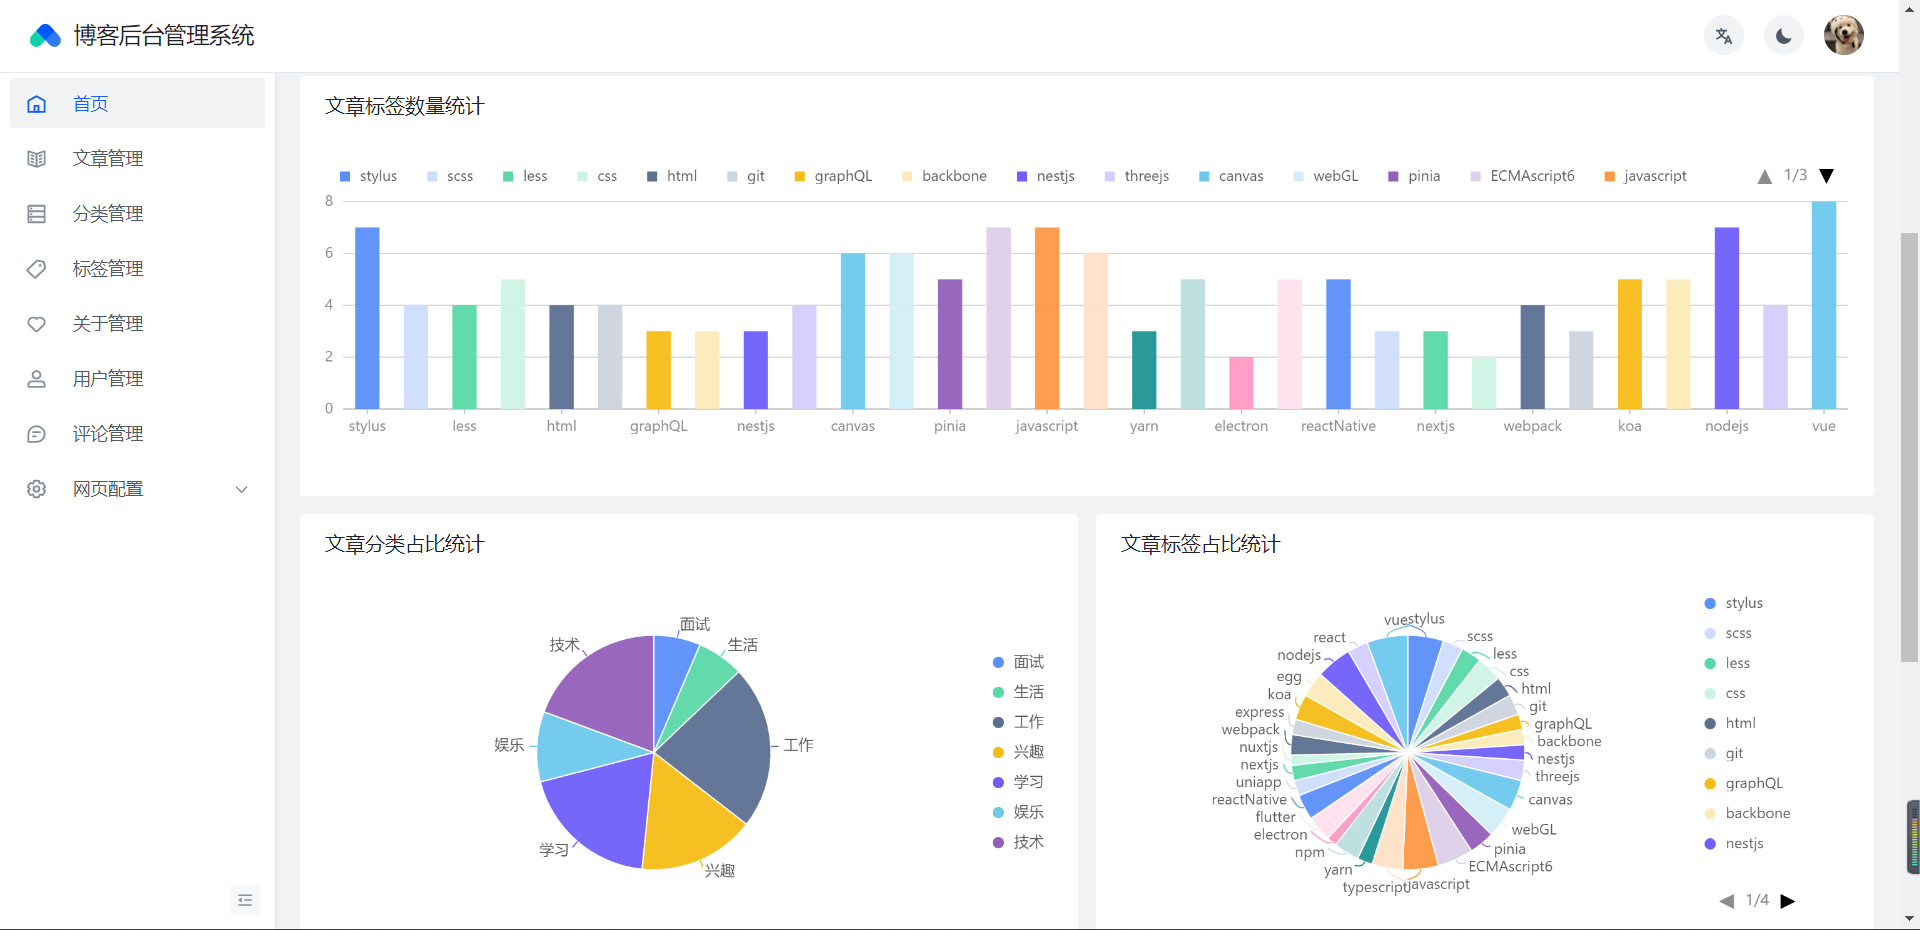The width and height of the screenshot is (1920, 930).
Task: Click the 分类管理 list icon
Action: (x=37, y=214)
